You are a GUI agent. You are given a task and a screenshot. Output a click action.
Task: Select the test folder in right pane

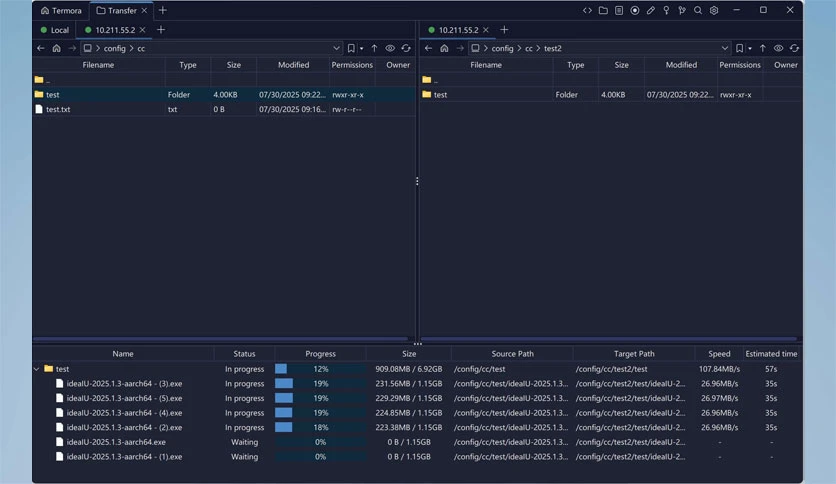coord(611,94)
